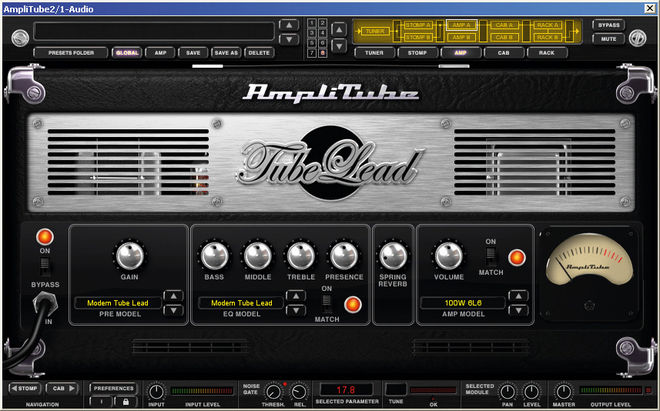Toggle the amp ON/BYPASS switch
The width and height of the screenshot is (660, 411).
coord(45,267)
